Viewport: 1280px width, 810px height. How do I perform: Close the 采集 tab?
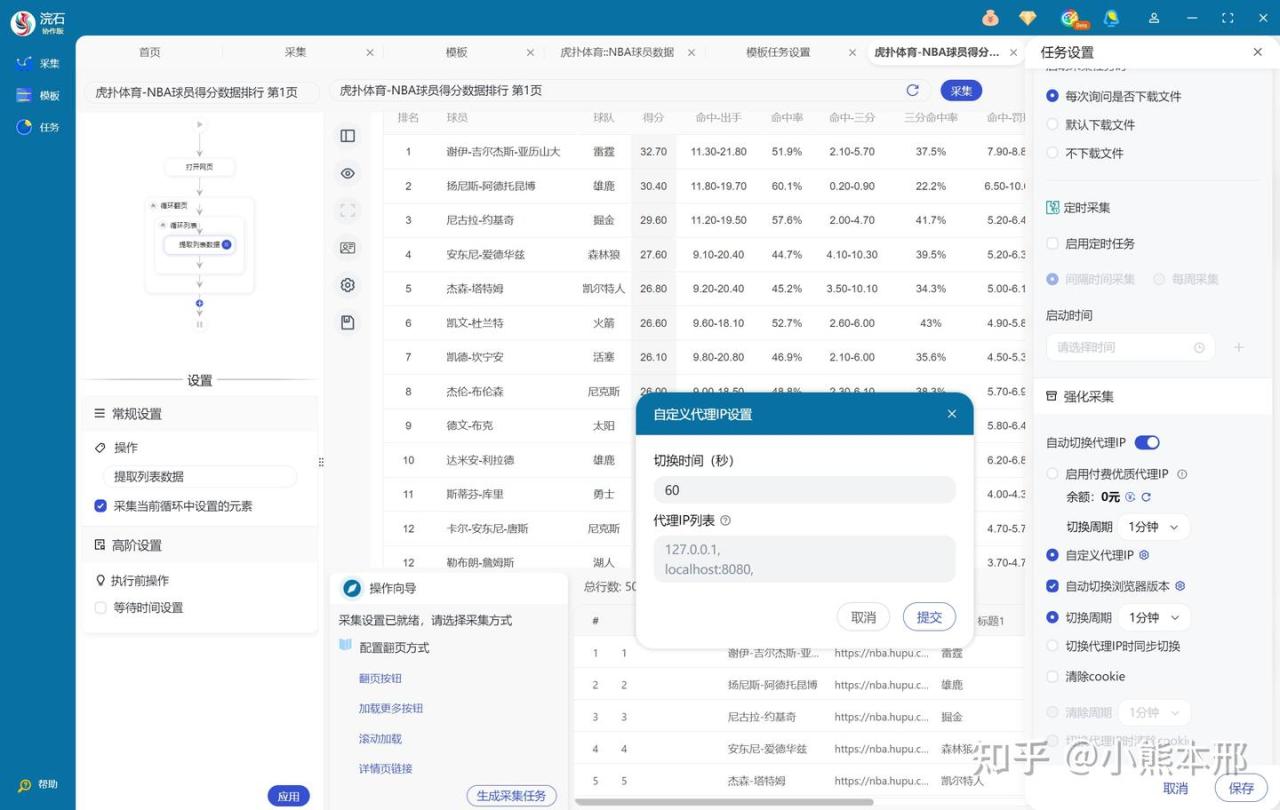(370, 52)
